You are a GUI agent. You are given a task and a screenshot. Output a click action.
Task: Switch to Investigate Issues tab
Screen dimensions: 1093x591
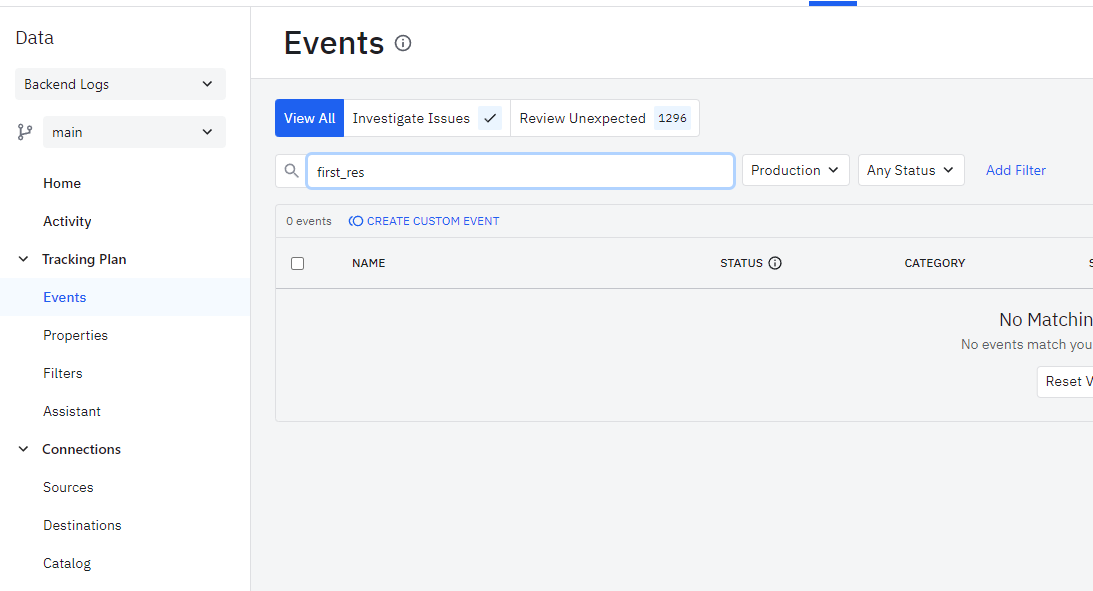coord(427,118)
